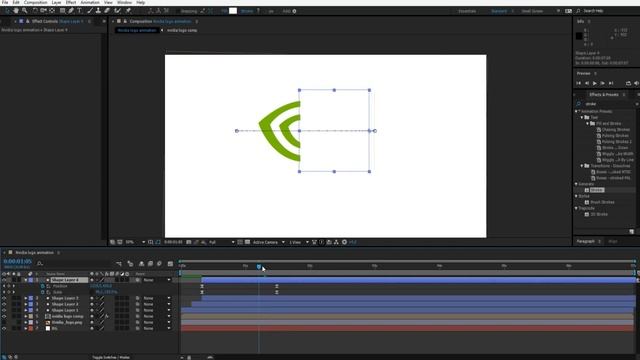Select the Selection tool in toolbar
This screenshot has height=360, width=640.
[7, 11]
